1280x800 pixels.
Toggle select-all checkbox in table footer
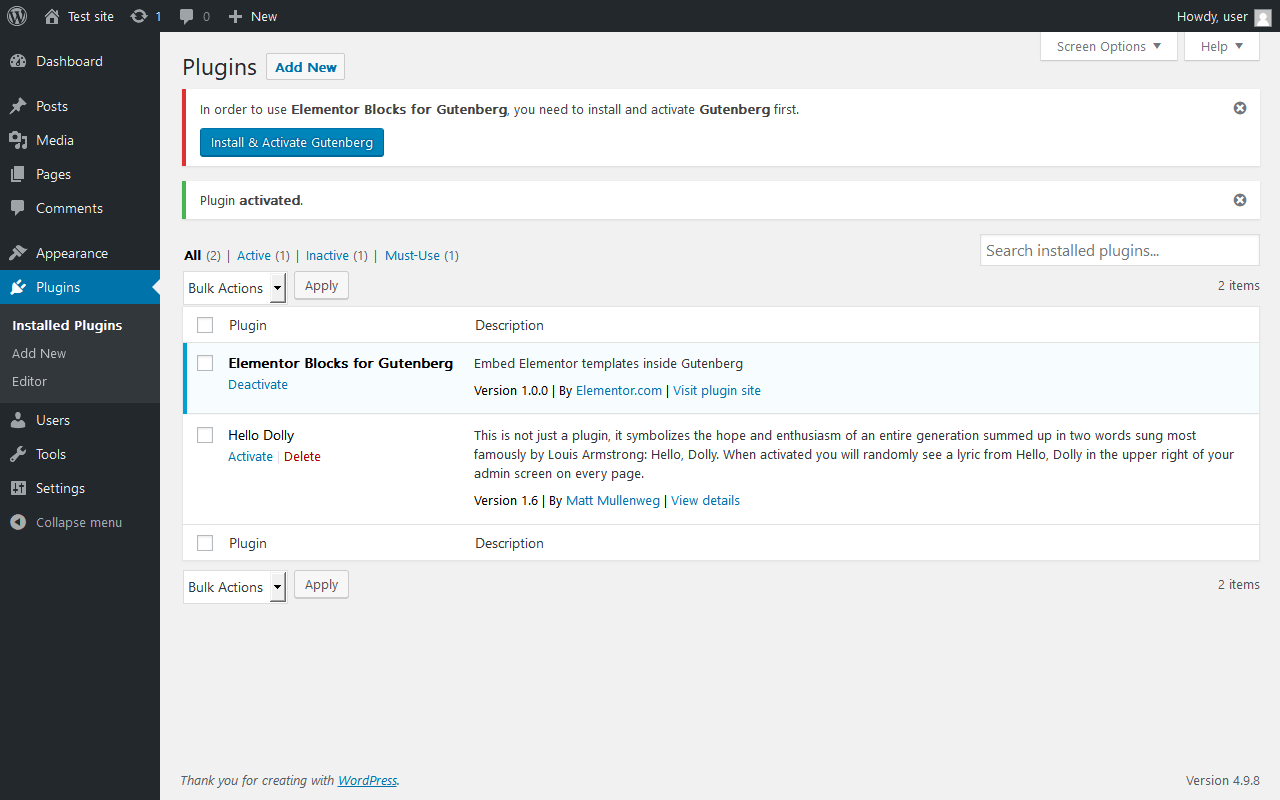pos(205,543)
